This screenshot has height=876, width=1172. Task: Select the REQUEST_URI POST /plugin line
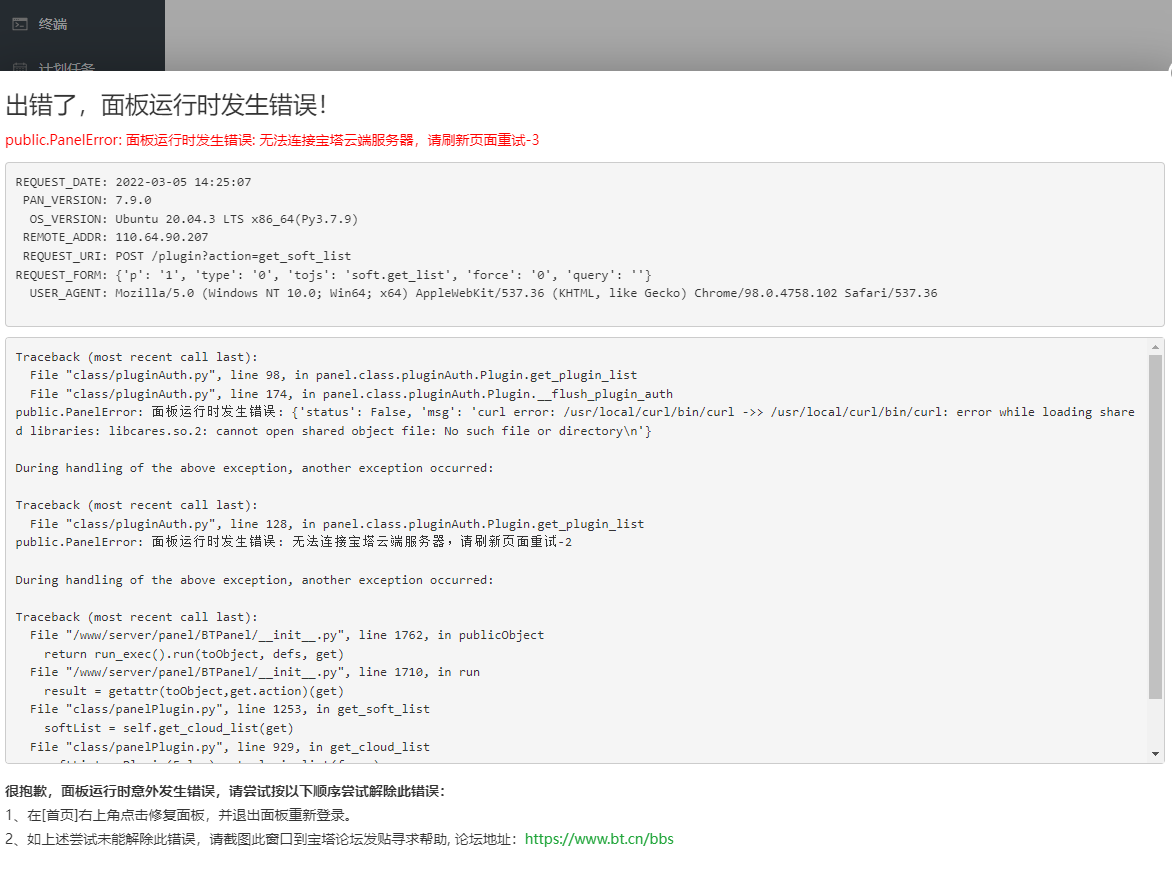click(186, 256)
